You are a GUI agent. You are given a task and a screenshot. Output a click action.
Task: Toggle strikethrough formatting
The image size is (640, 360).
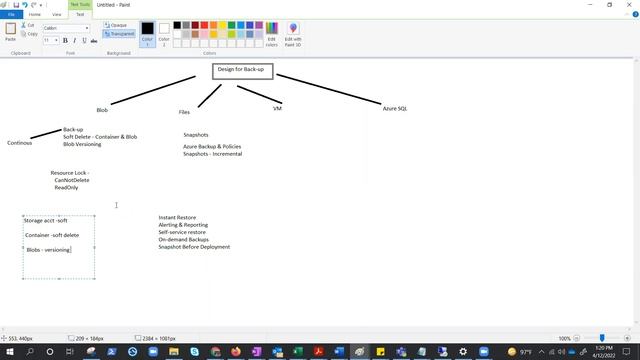[94, 40]
